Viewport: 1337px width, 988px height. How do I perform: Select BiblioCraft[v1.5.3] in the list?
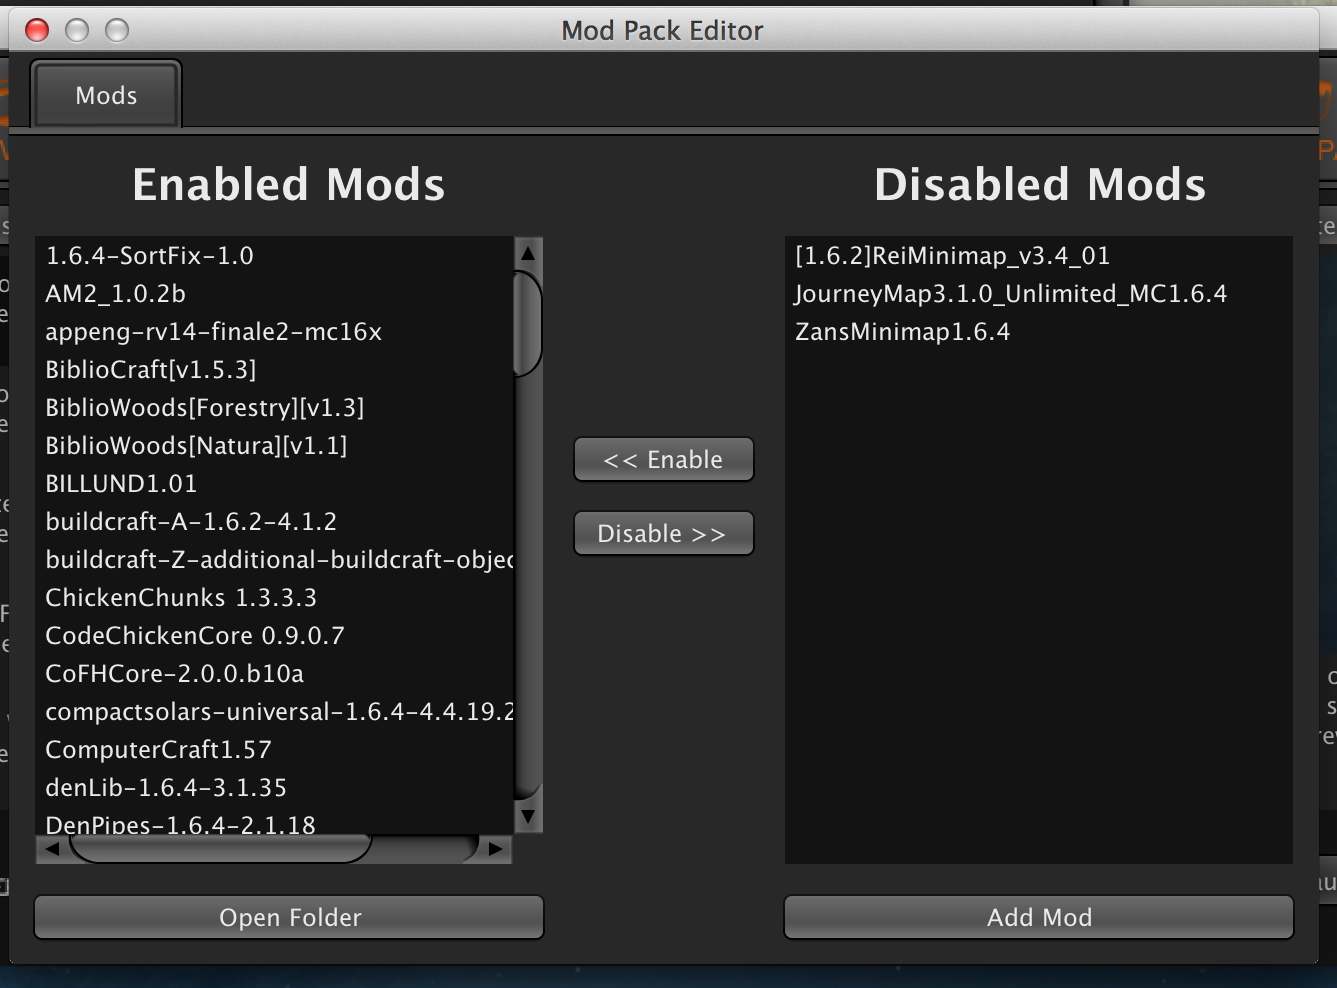[x=275, y=370]
